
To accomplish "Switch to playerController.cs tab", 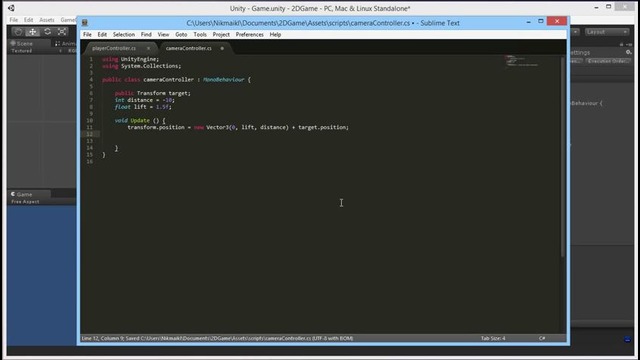I will [114, 48].
